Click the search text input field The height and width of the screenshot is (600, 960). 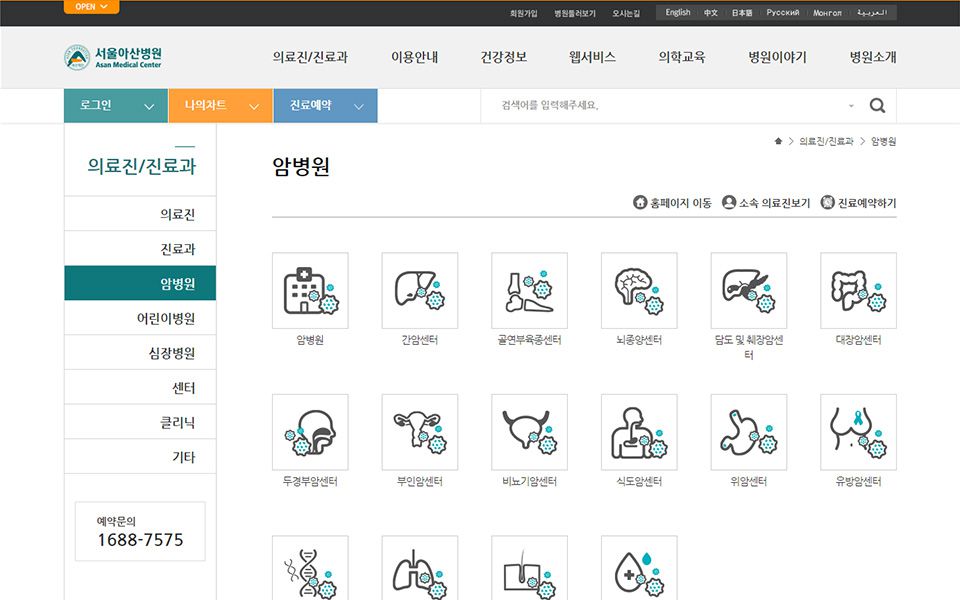coord(670,106)
